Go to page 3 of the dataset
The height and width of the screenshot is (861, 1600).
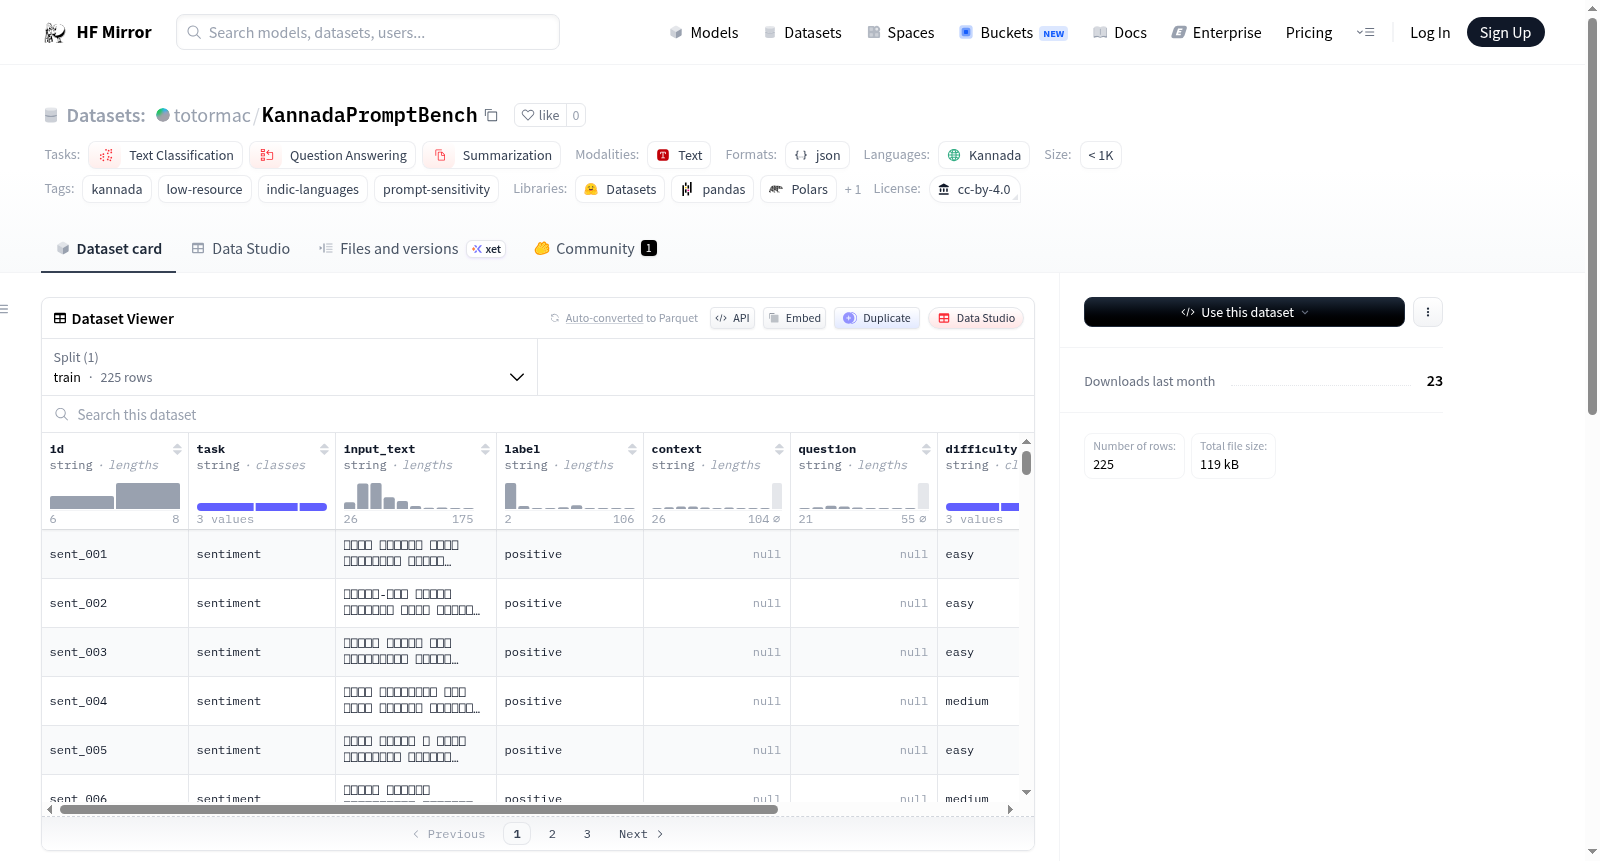[x=587, y=834]
